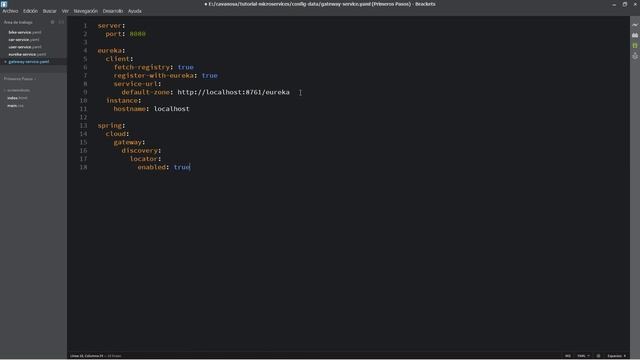This screenshot has height=360, width=640.
Task: Expand the screenshots folder in project tree
Action: point(18,90)
